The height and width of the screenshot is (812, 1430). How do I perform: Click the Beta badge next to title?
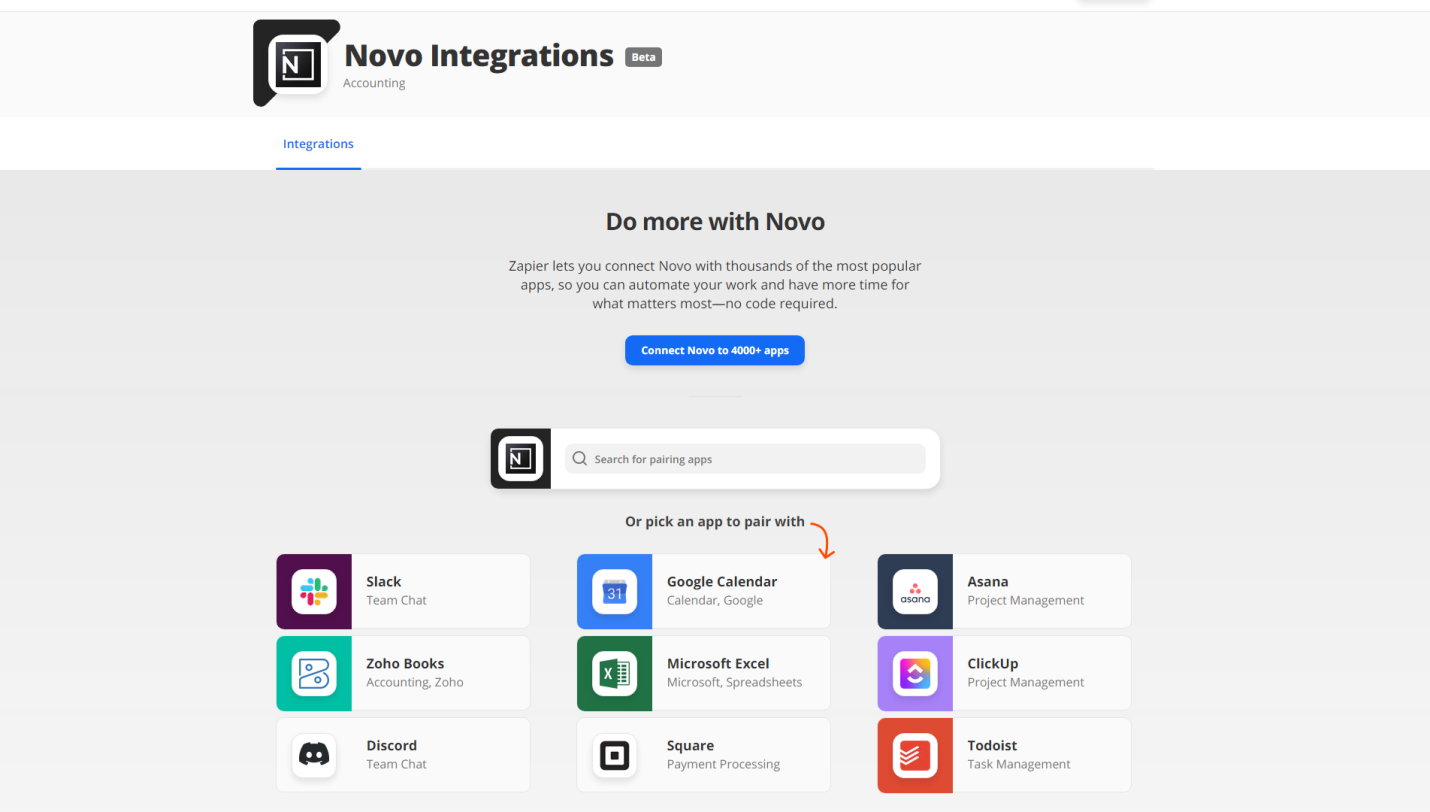pyautogui.click(x=644, y=57)
